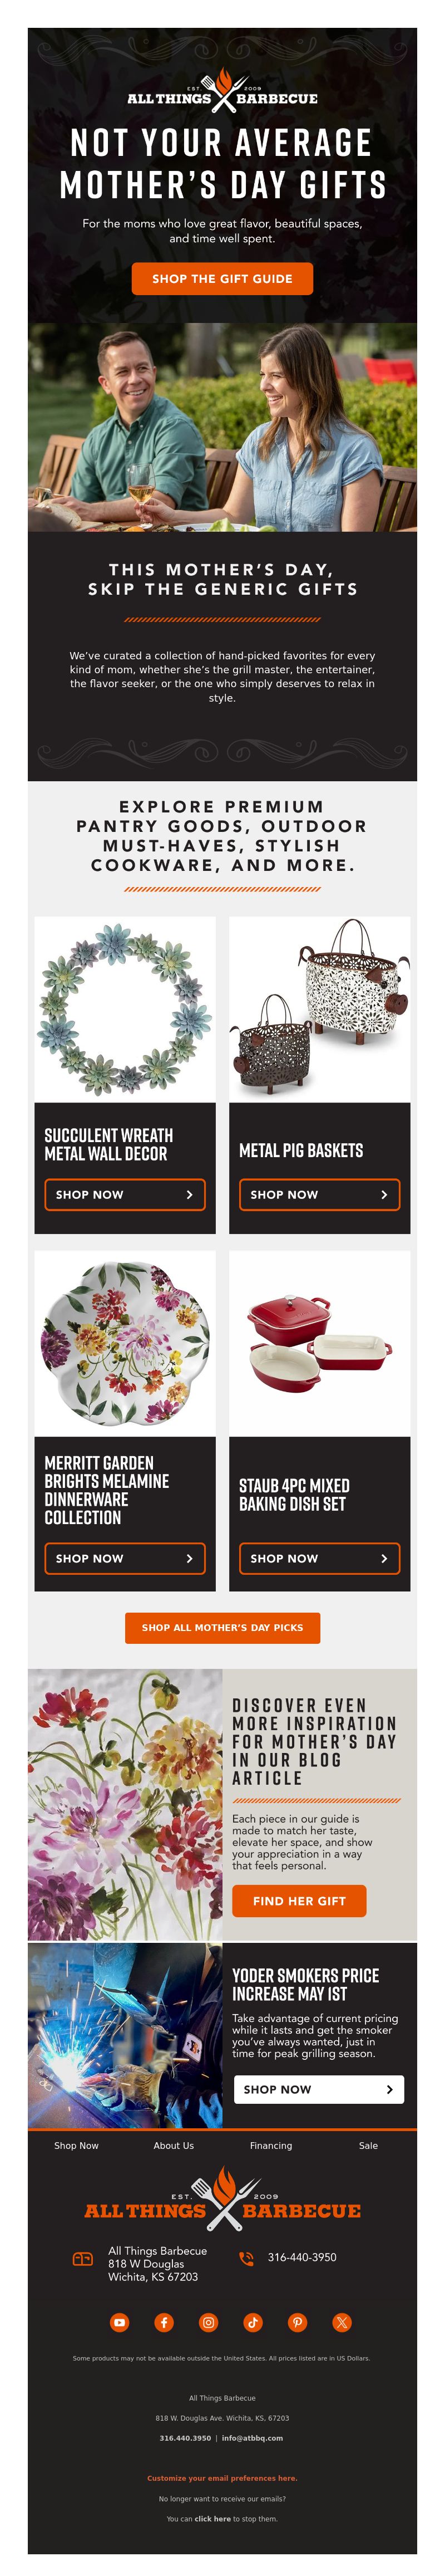Click the phone icon beside 316-440-3950
The width and height of the screenshot is (445, 2576).
(246, 2258)
